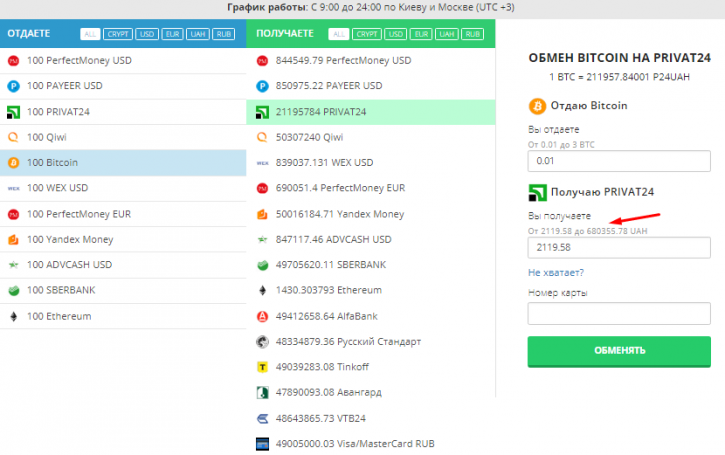Click the Авангард bank icon

pos(262,393)
